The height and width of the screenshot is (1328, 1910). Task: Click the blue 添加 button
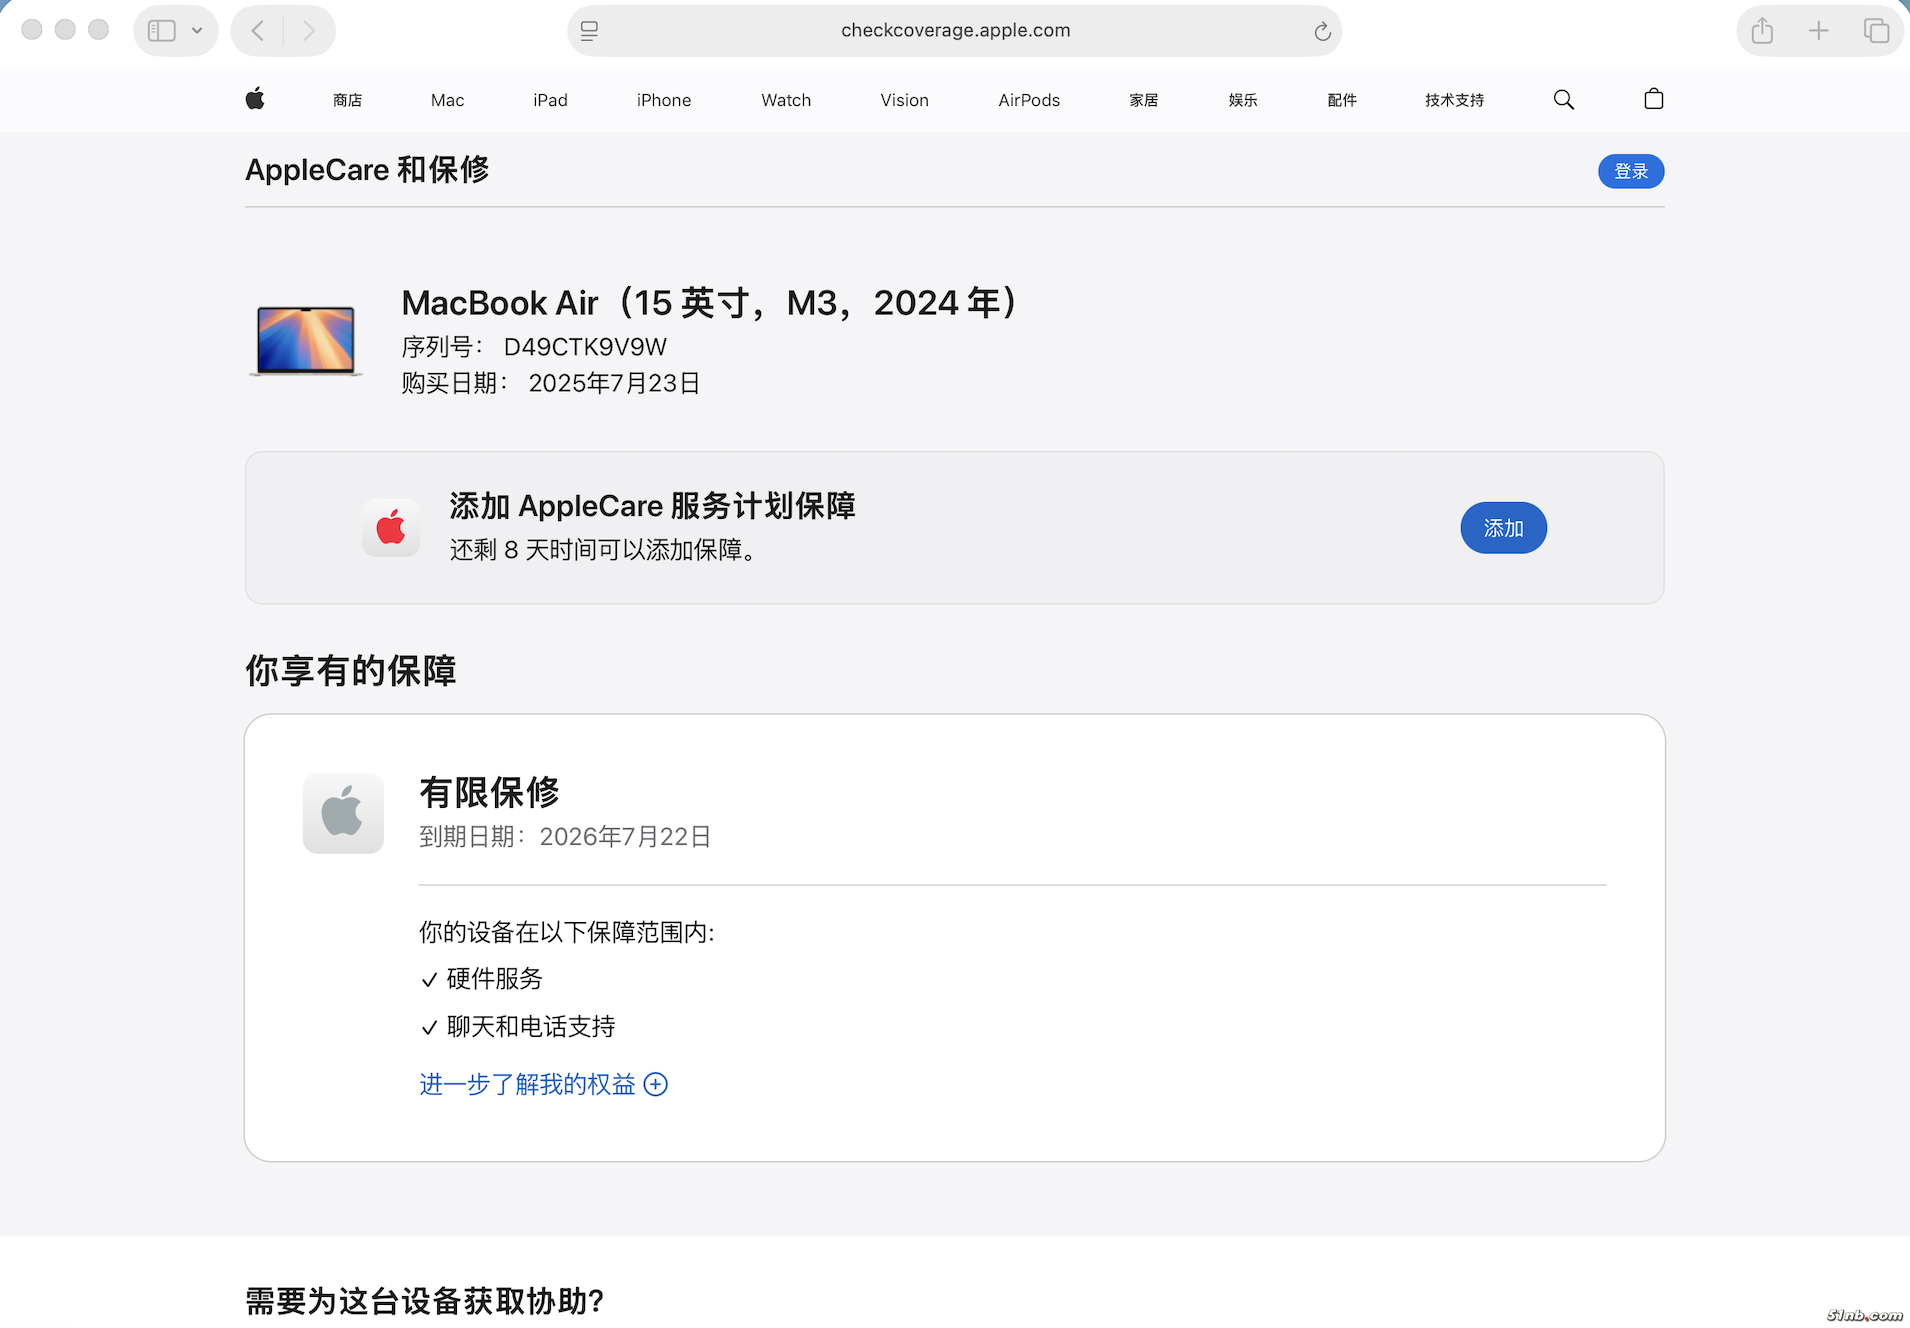pos(1503,528)
